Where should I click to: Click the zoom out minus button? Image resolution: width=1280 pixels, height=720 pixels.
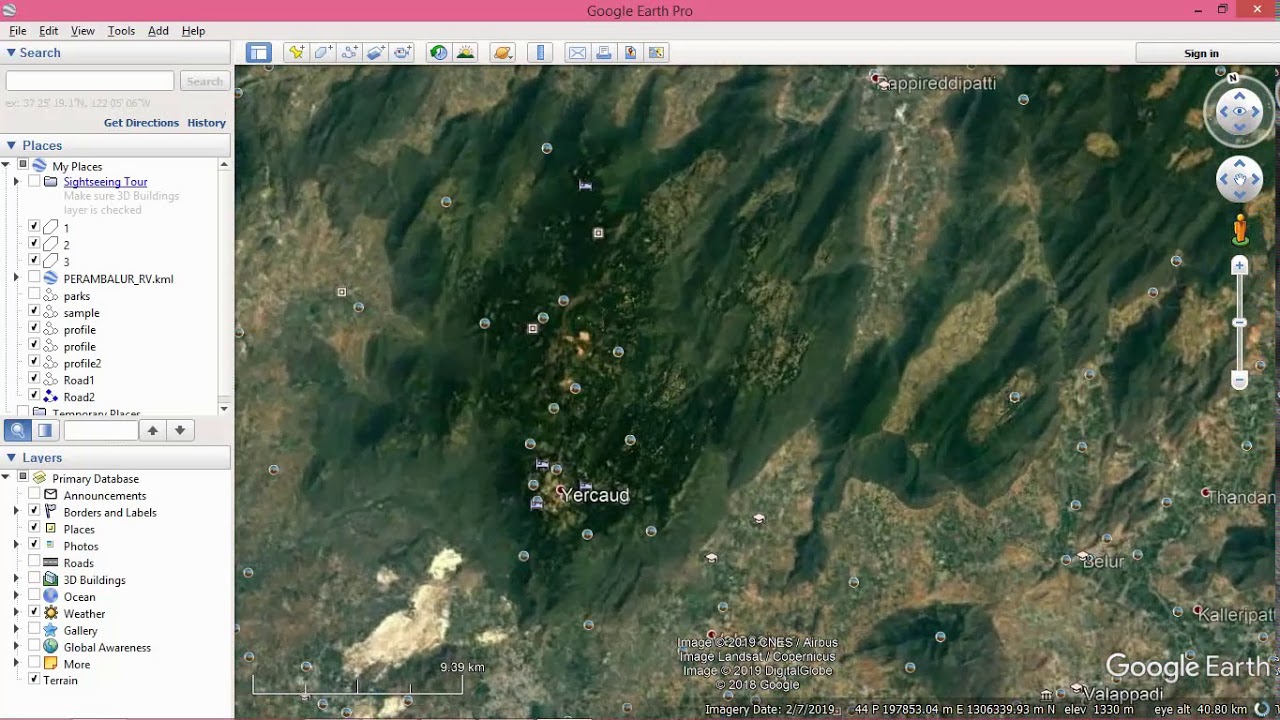point(1240,380)
